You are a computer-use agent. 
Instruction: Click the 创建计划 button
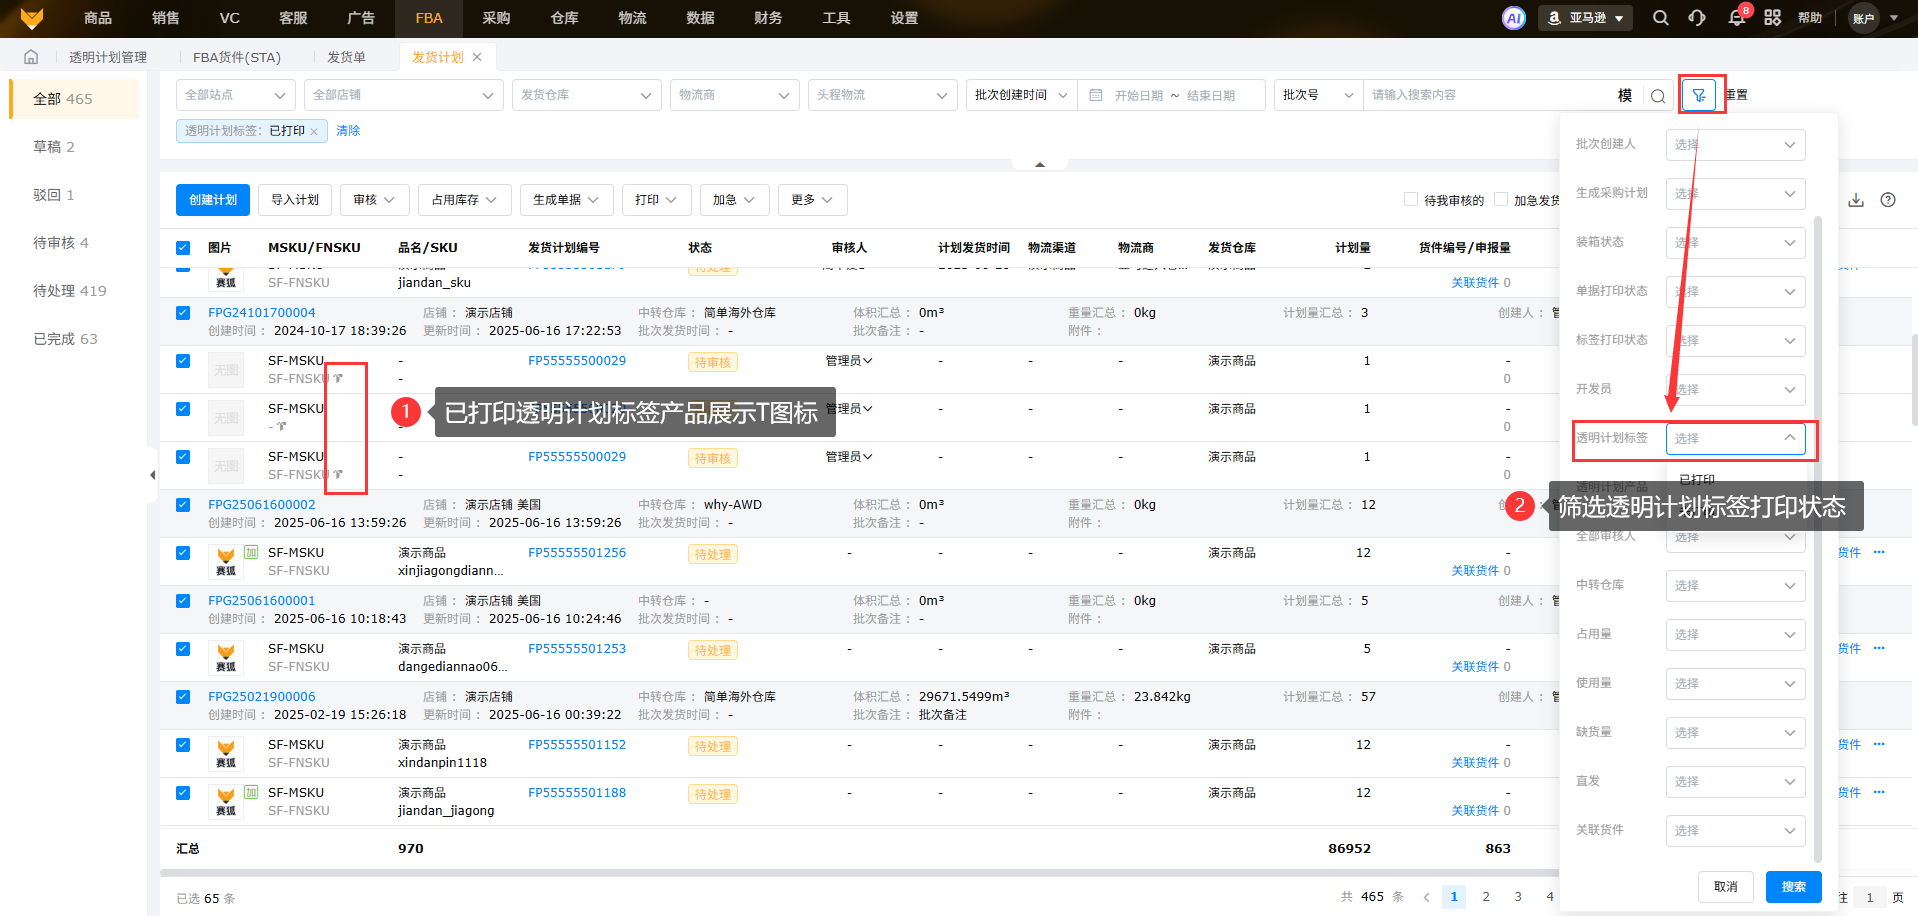pos(213,200)
